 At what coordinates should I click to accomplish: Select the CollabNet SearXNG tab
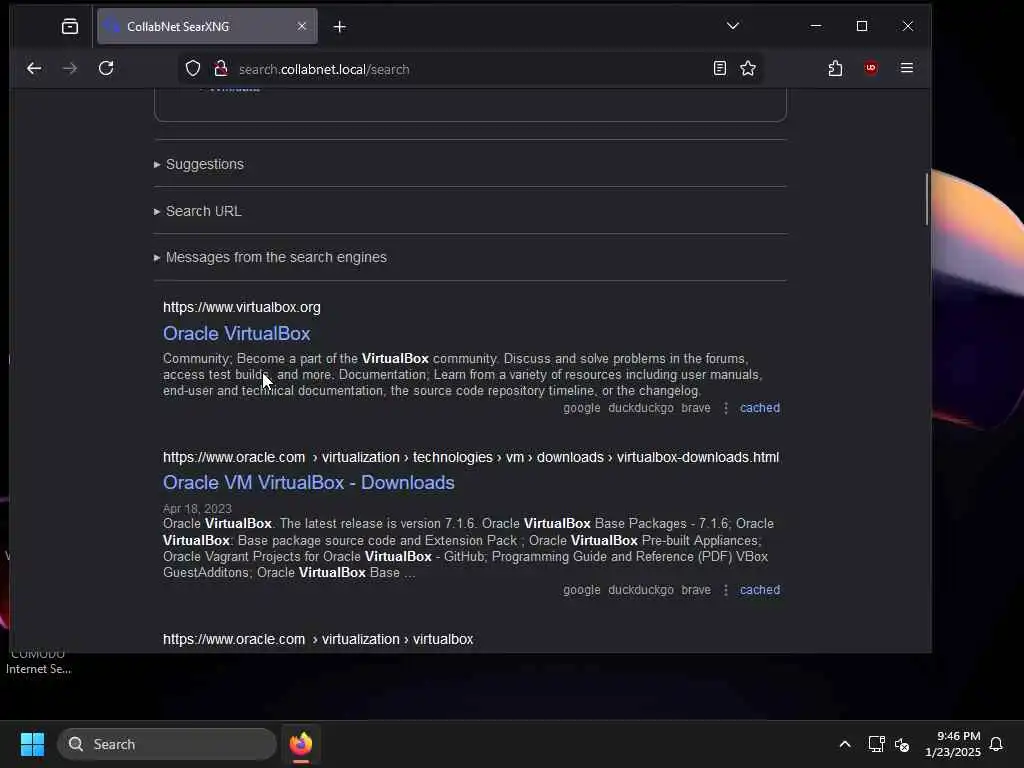tap(207, 26)
